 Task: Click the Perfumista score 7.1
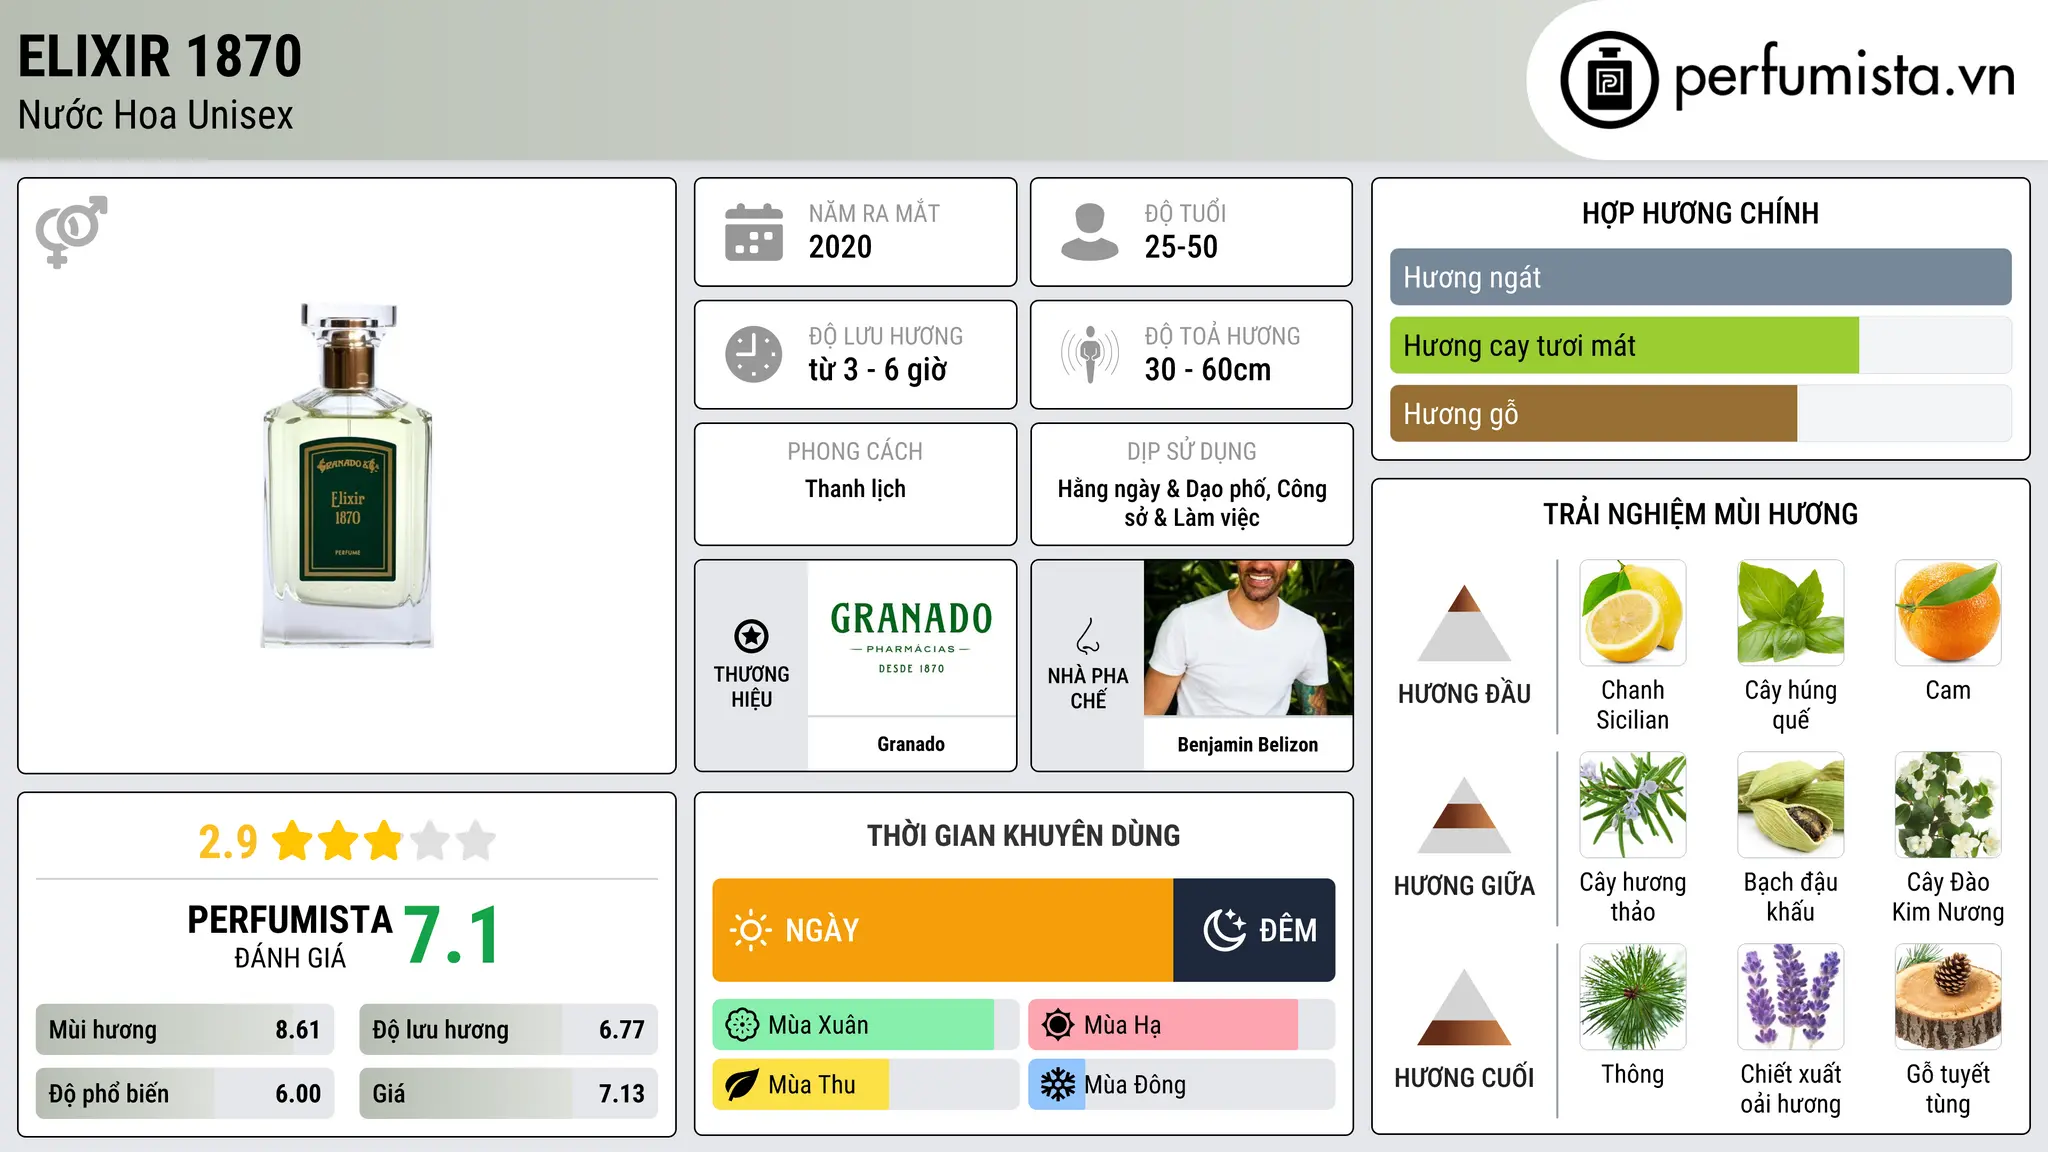452,935
